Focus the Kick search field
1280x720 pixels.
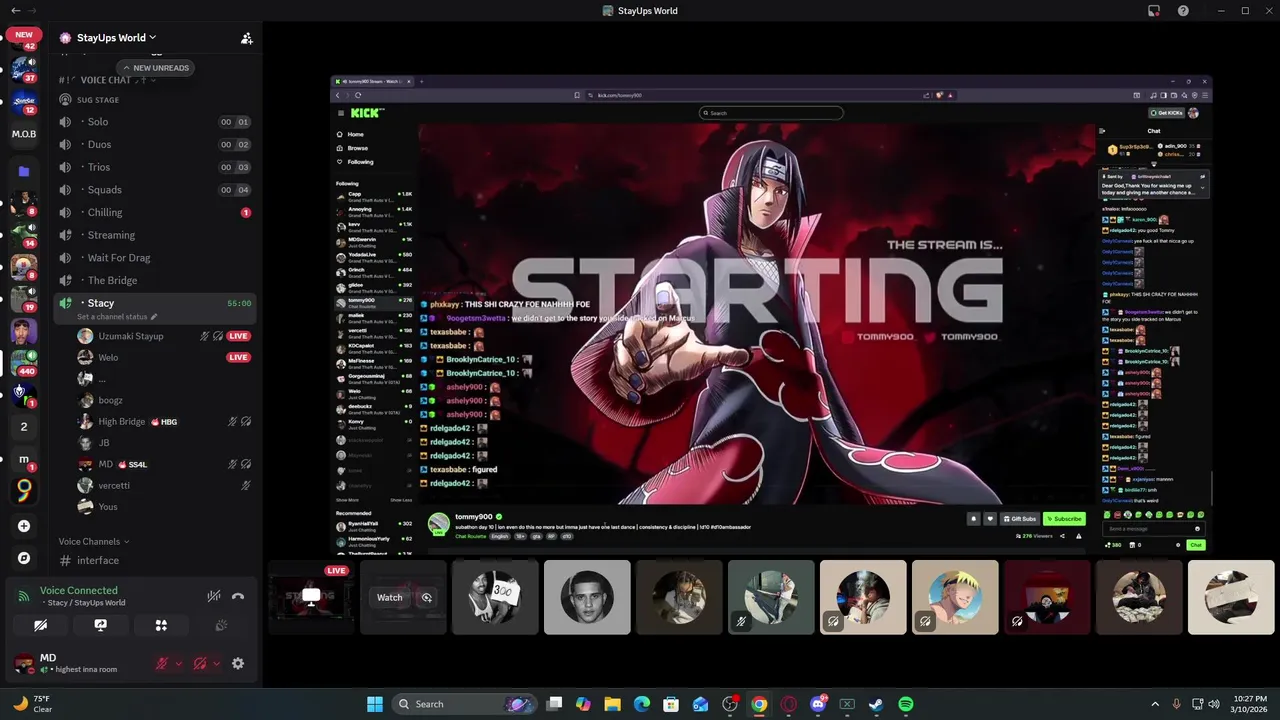coord(771,113)
